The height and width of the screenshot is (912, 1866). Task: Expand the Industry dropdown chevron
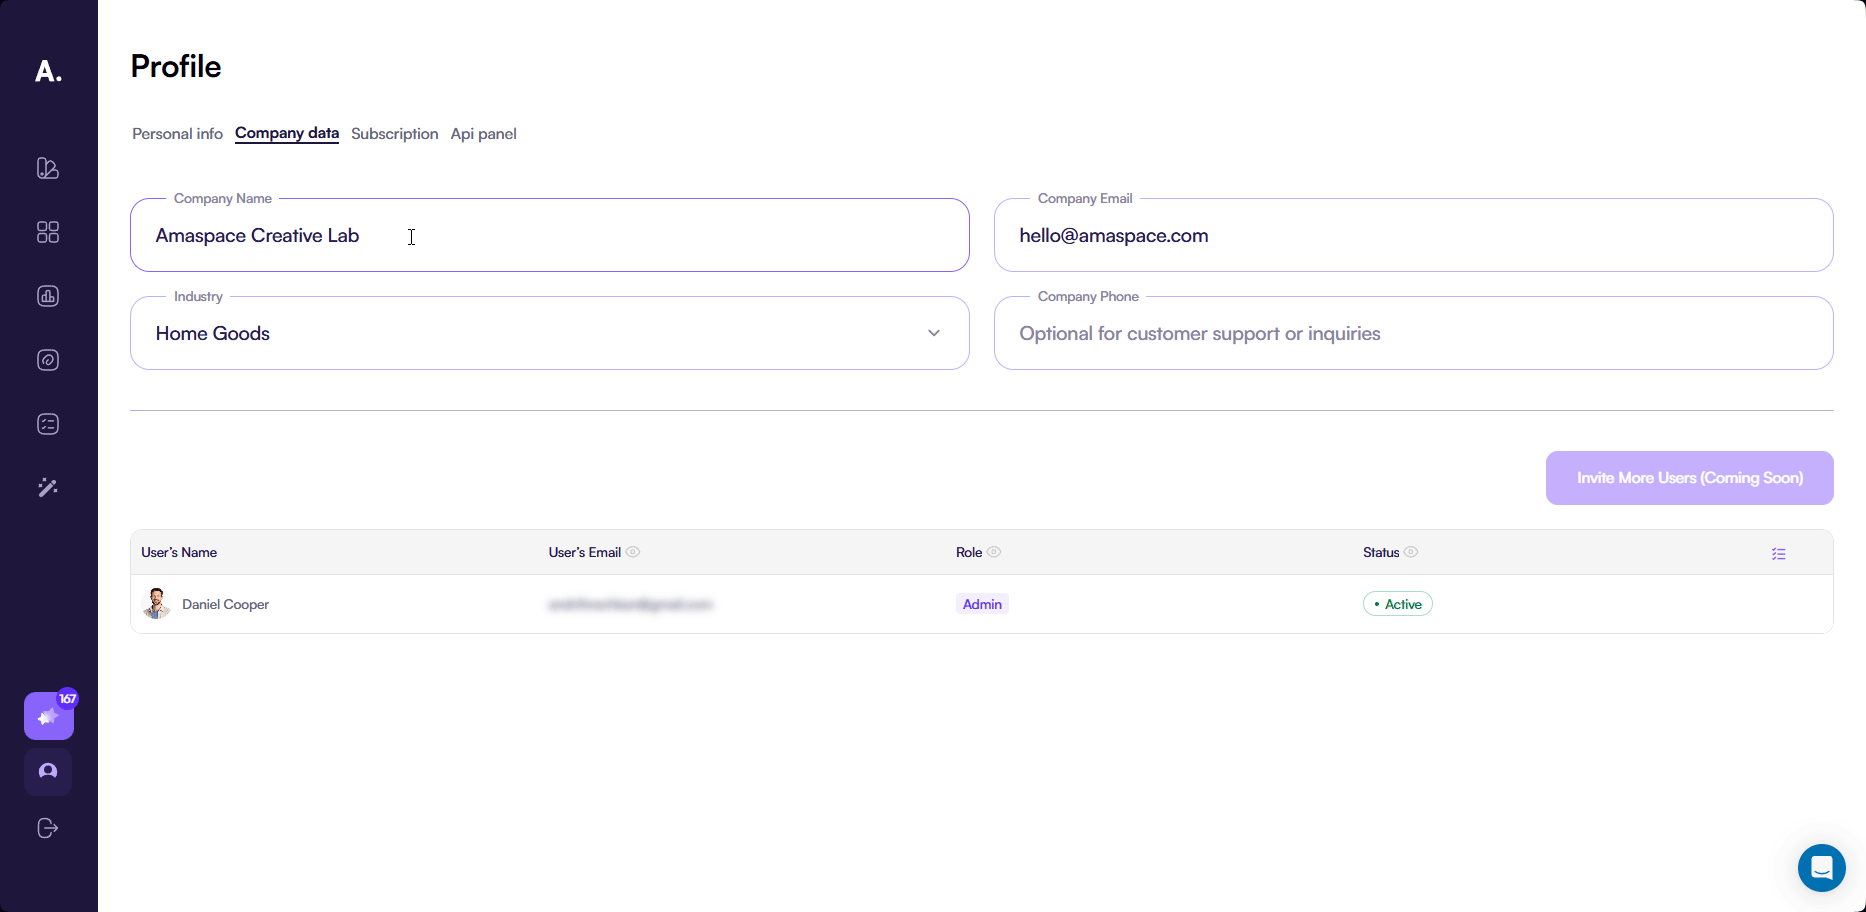coord(933,333)
